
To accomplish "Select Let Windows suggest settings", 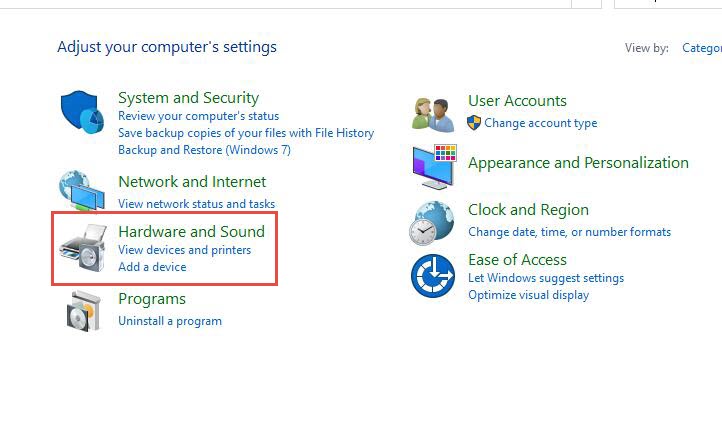I will click(545, 278).
